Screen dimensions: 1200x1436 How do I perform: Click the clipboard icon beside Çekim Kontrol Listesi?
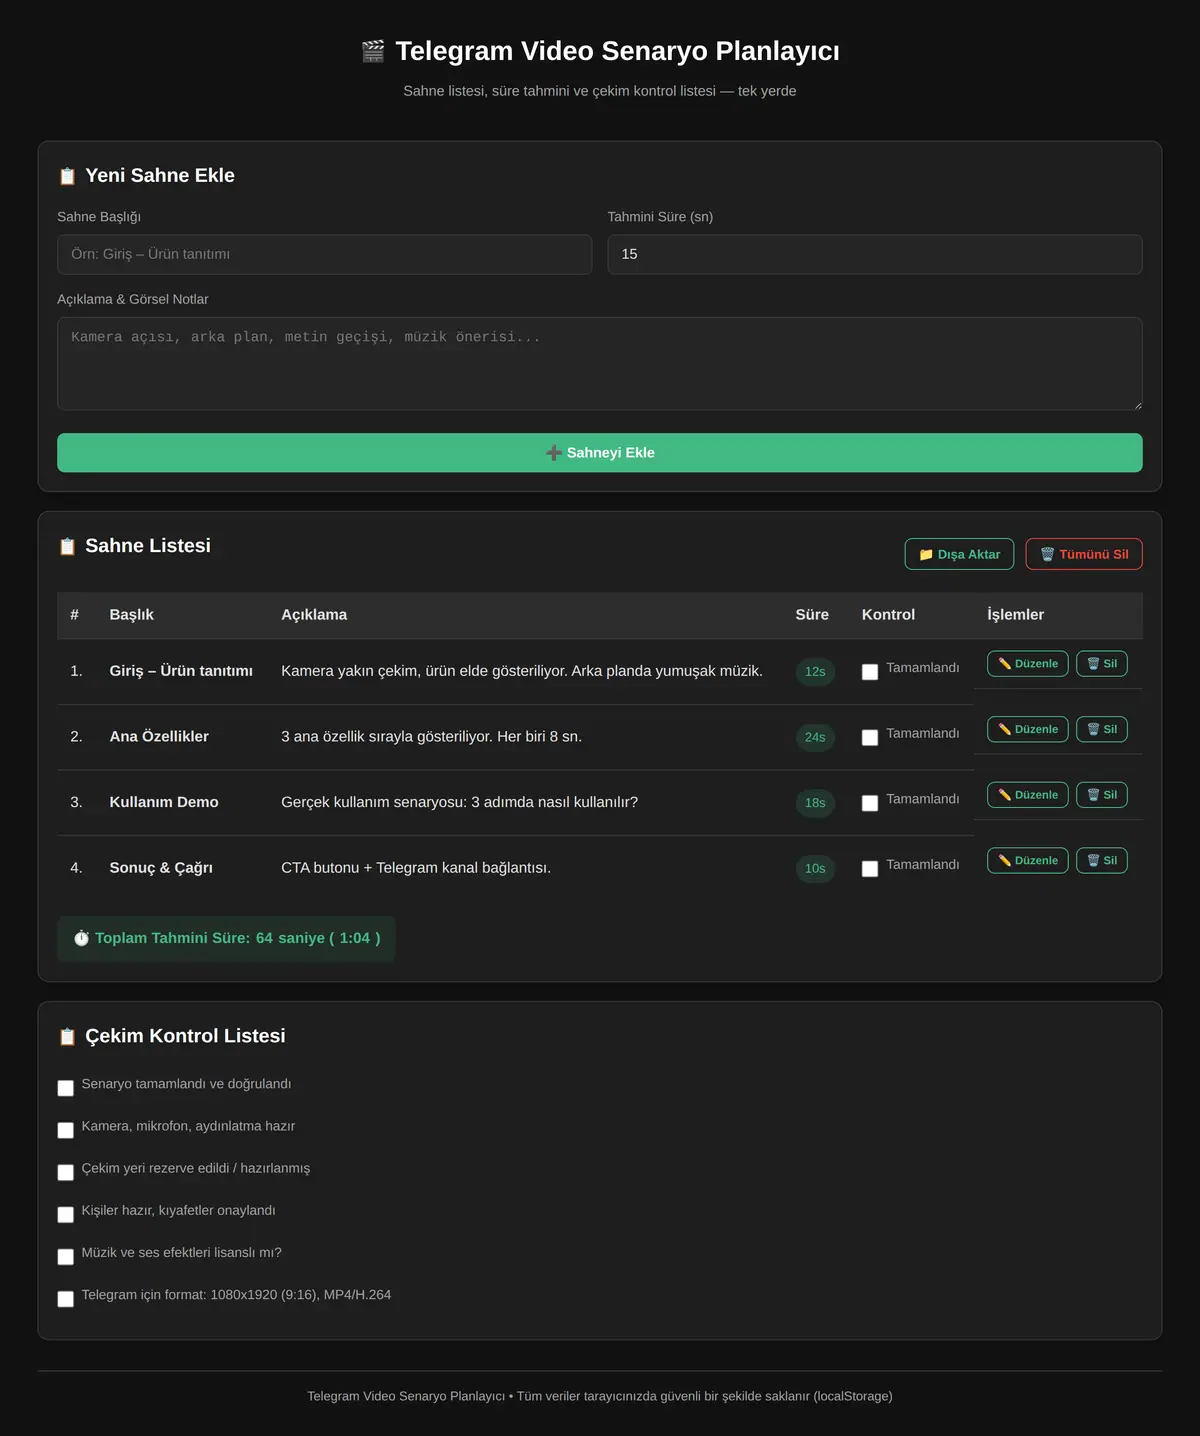(x=67, y=1036)
